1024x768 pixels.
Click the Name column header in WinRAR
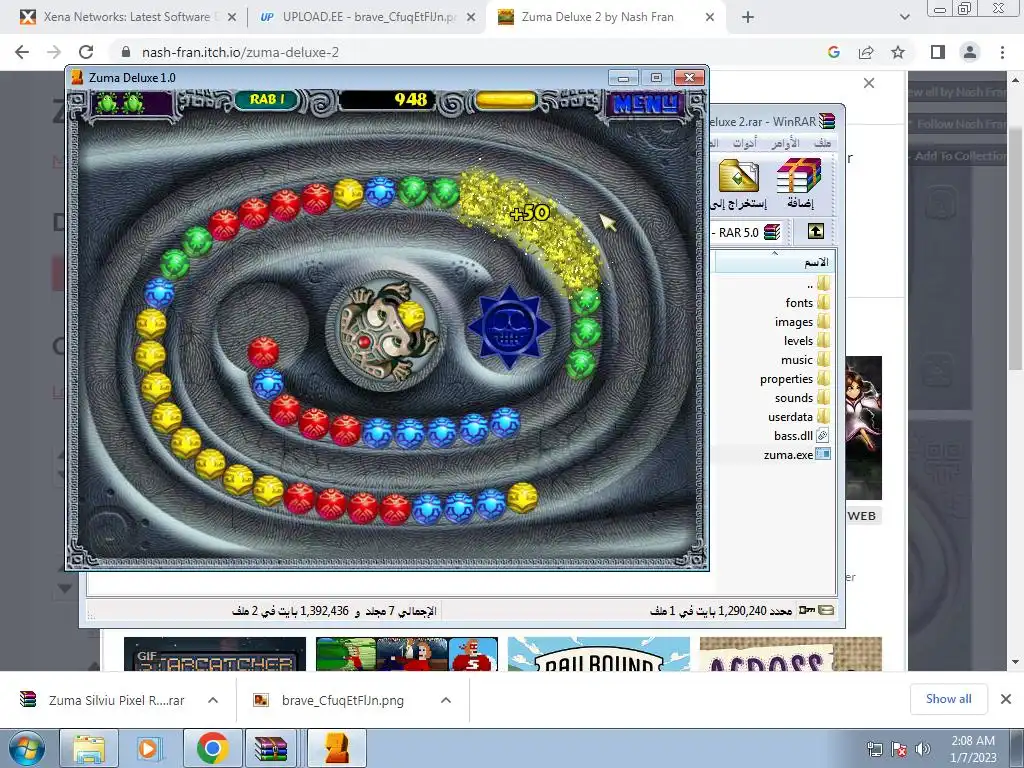[x=775, y=262]
